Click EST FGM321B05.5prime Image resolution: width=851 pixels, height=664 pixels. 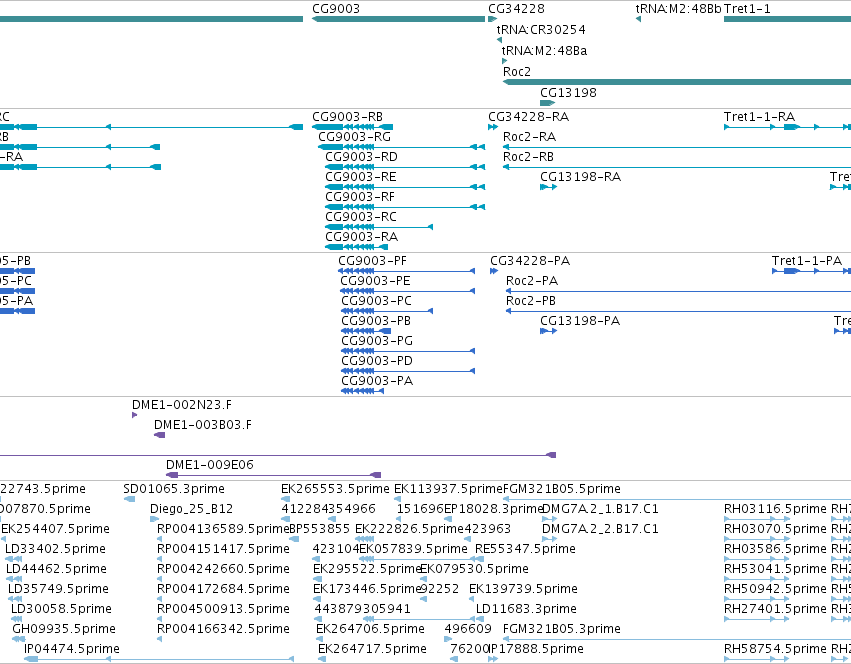click(x=562, y=489)
